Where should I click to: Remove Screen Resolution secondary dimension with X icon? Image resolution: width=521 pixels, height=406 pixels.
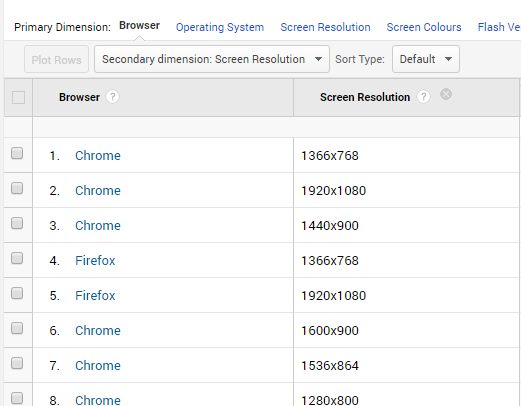click(x=446, y=94)
